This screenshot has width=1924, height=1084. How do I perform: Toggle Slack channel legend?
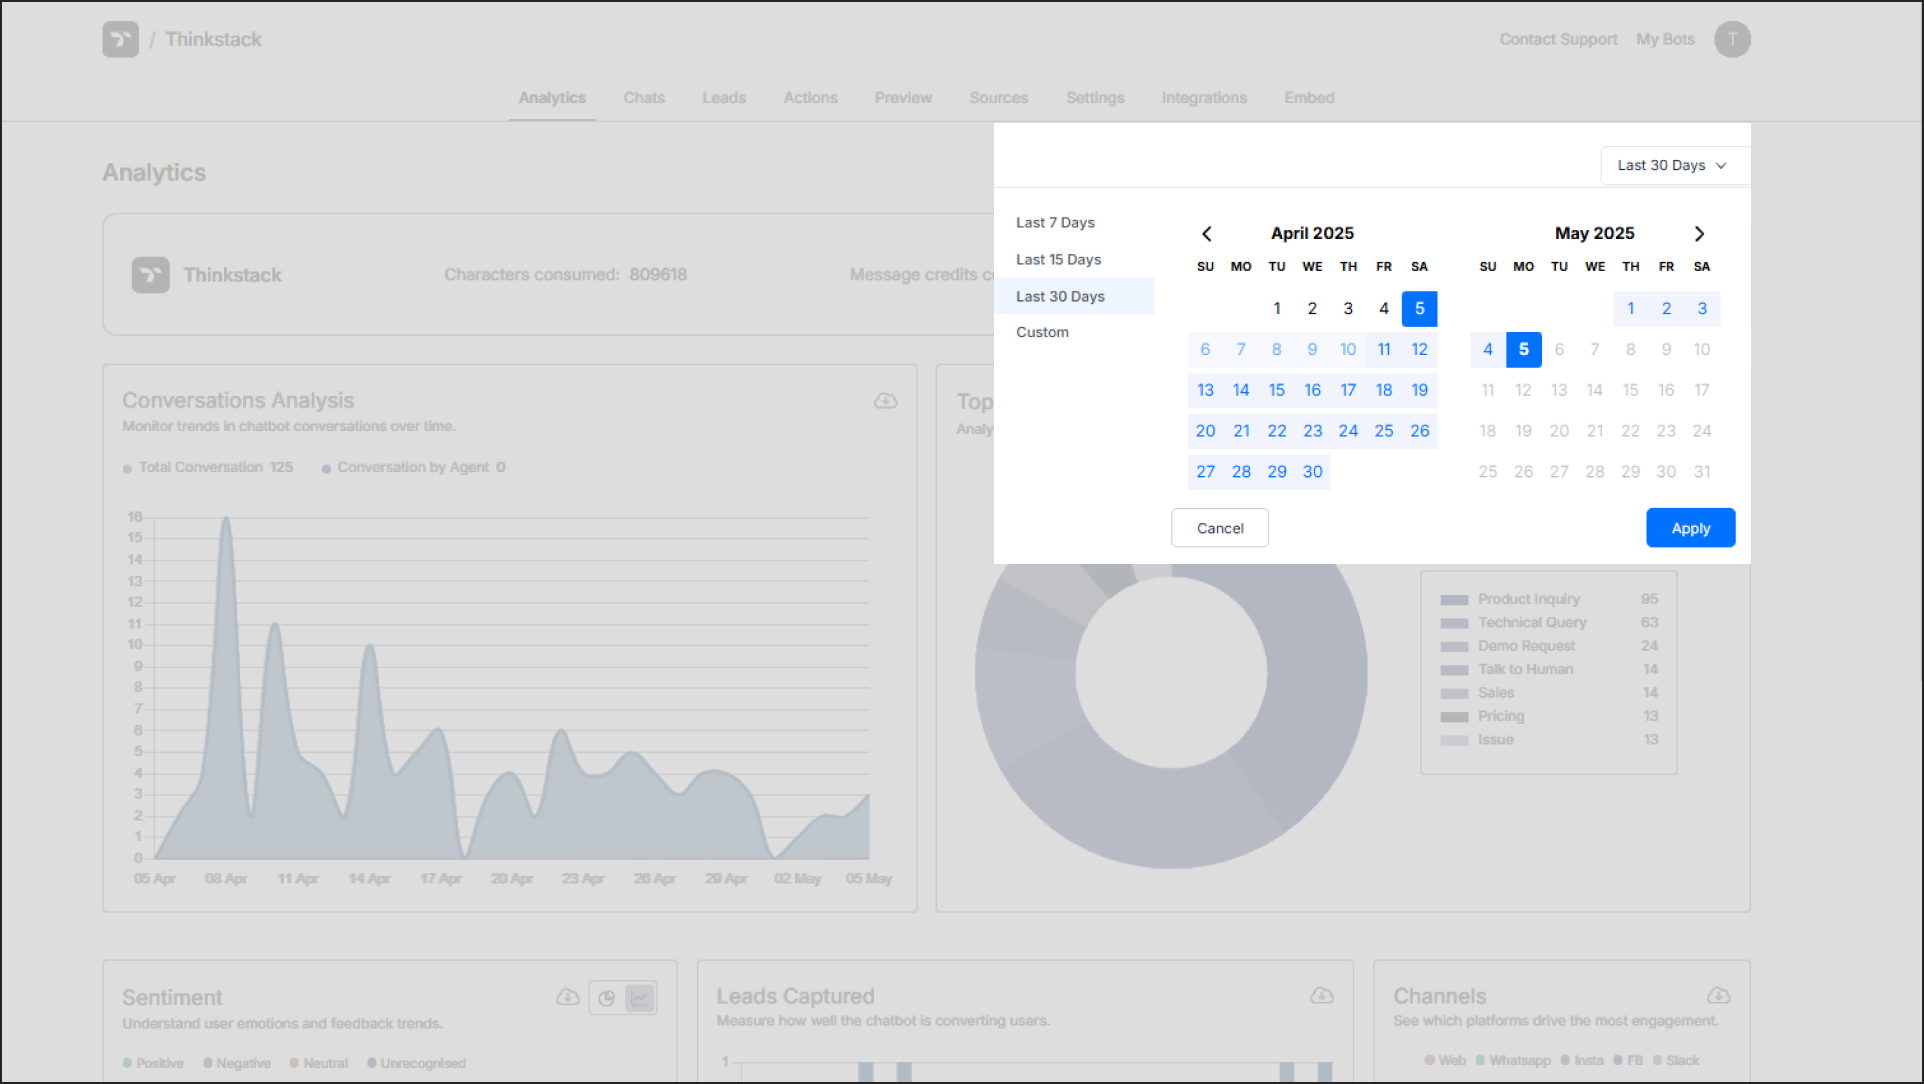1676,1060
